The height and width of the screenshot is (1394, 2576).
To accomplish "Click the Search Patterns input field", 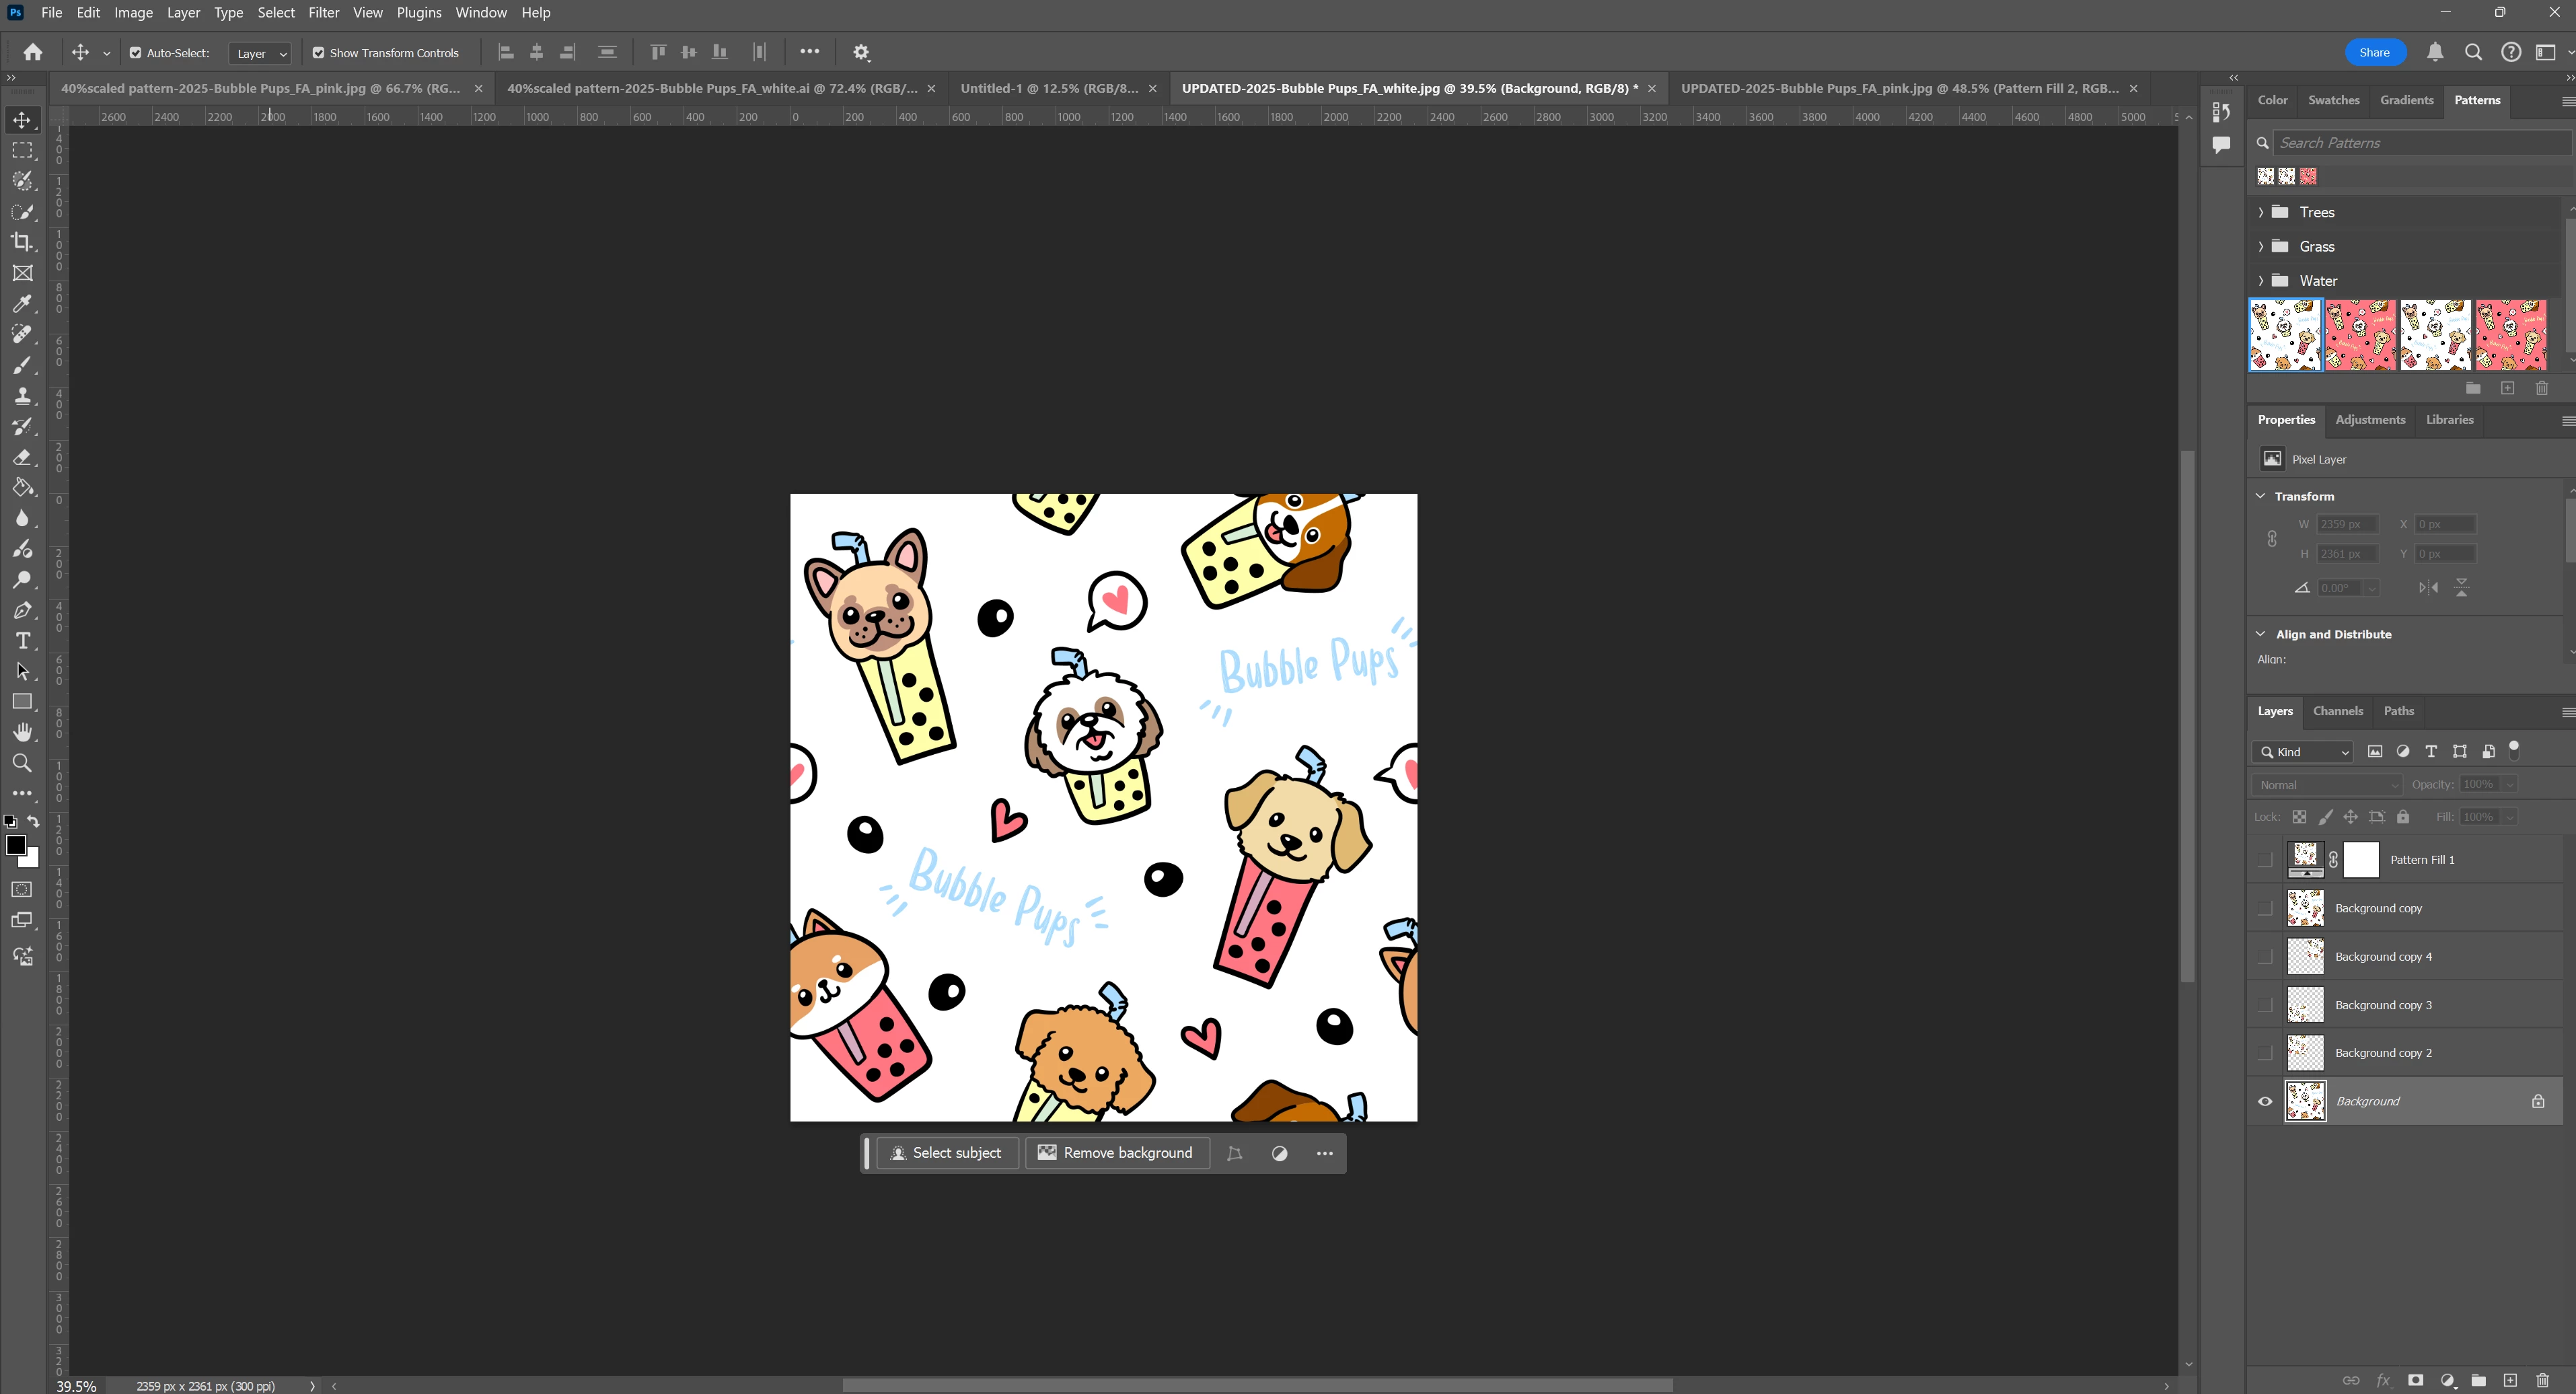I will click(2420, 143).
